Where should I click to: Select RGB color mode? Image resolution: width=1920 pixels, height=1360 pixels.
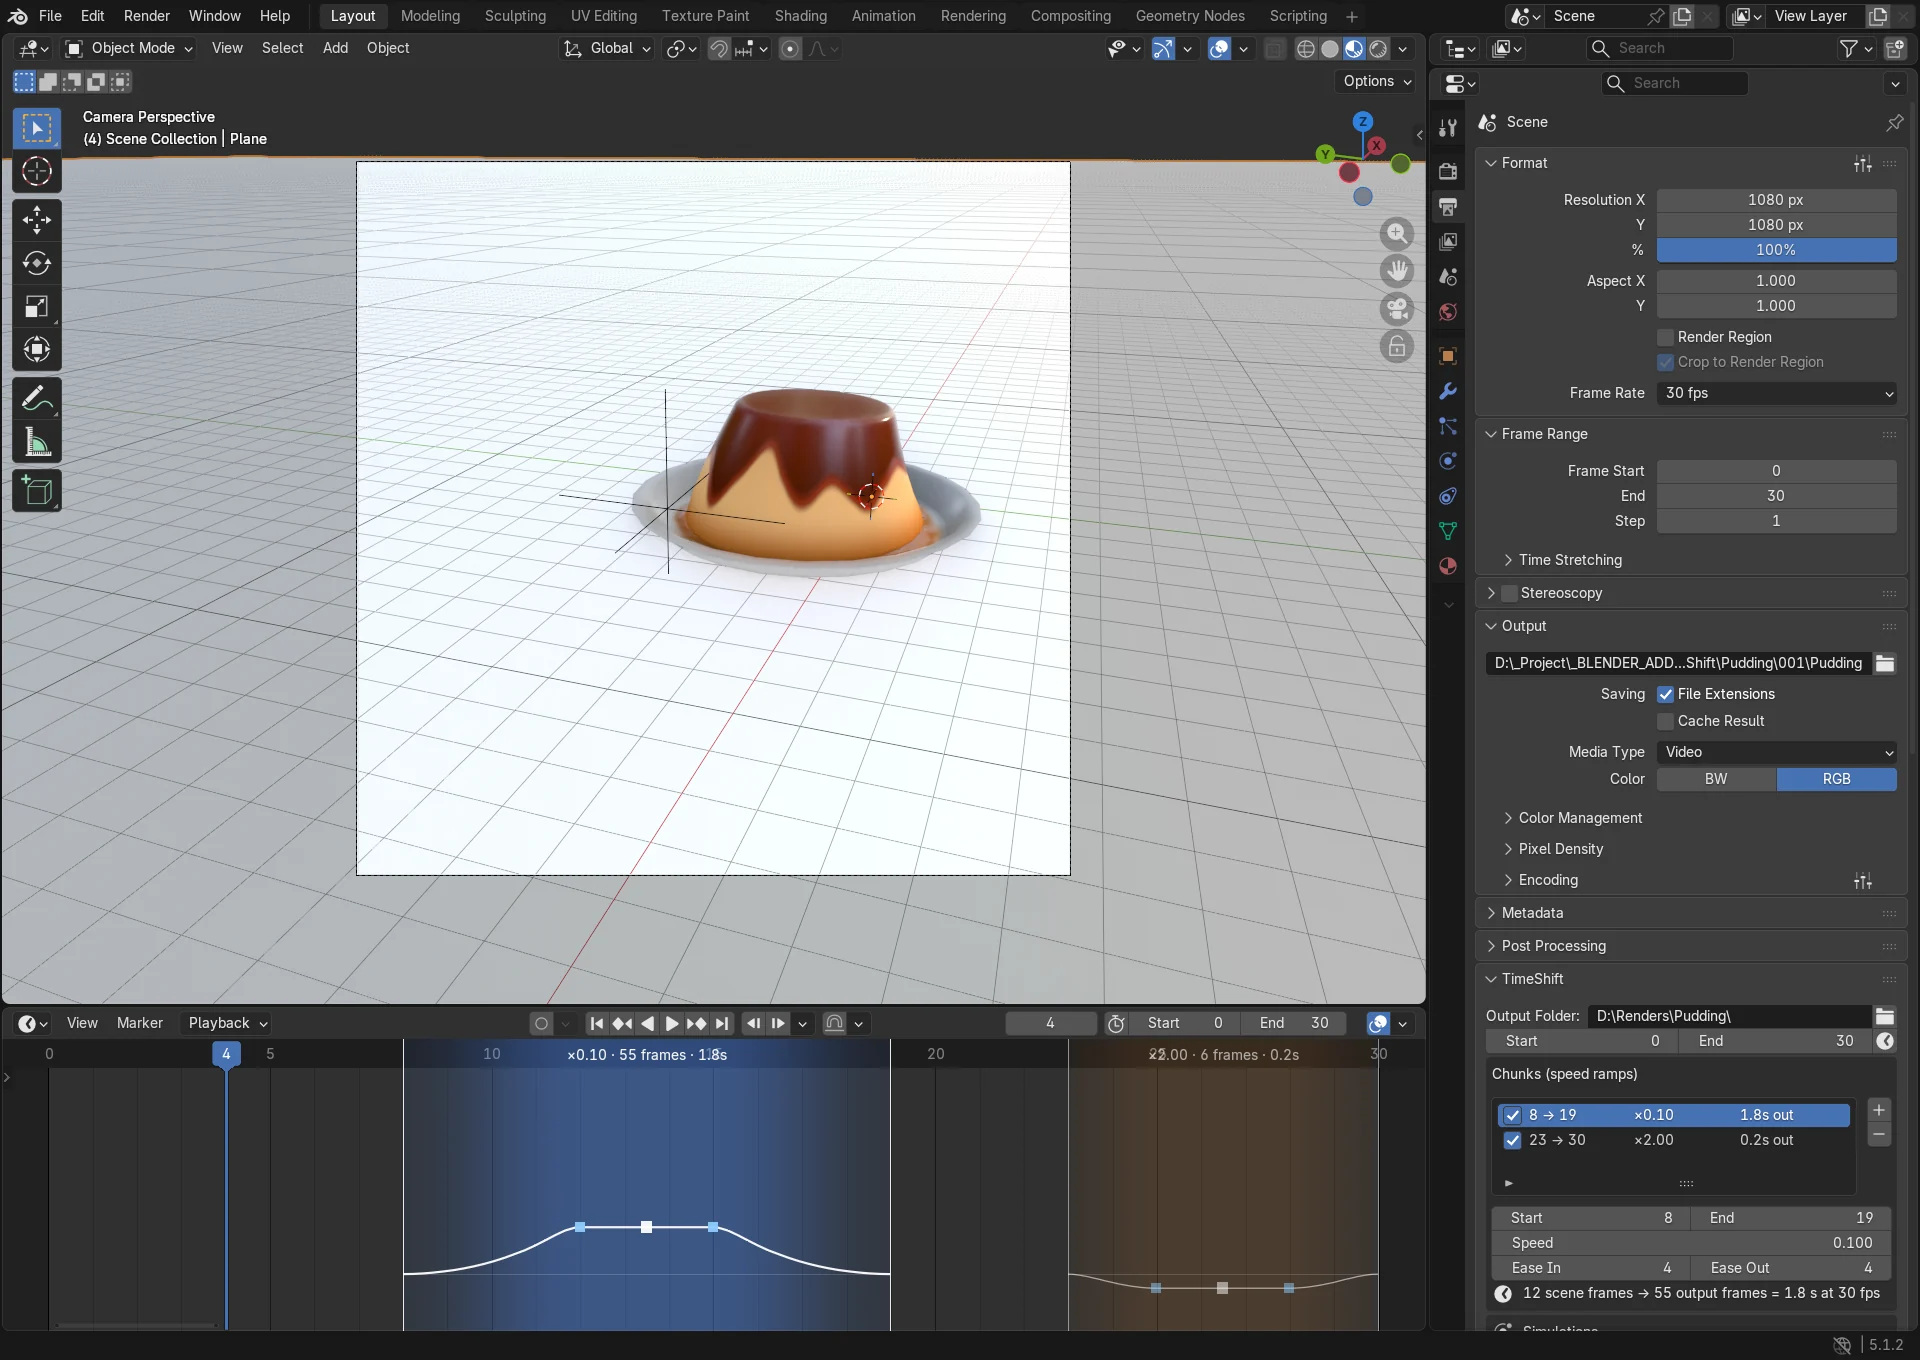(1836, 779)
